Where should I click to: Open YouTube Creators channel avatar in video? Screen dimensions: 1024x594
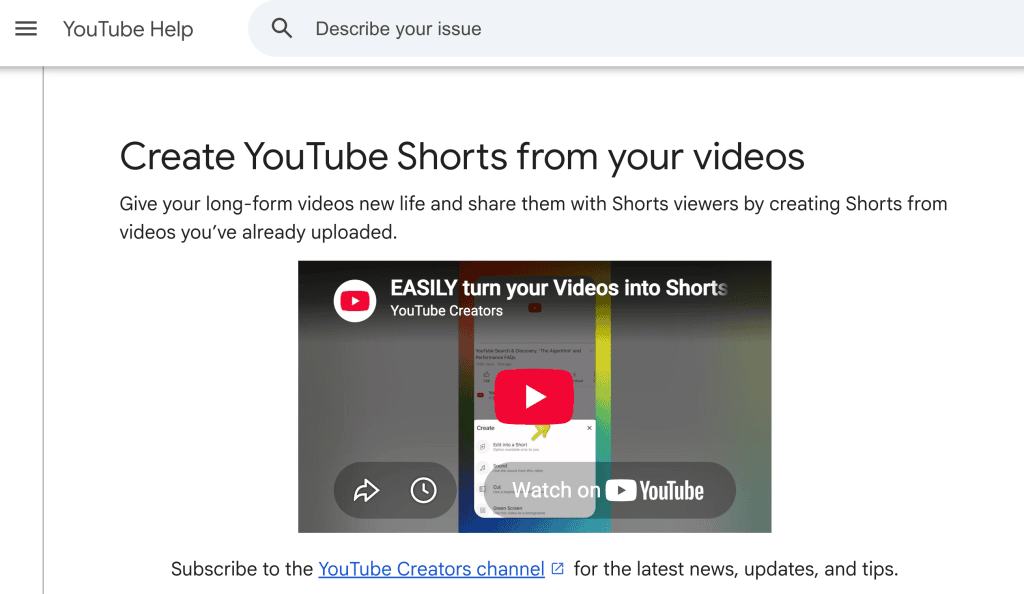tap(355, 301)
